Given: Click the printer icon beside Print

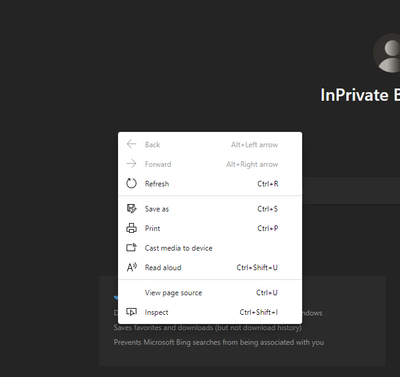Looking at the screenshot, I should (131, 228).
